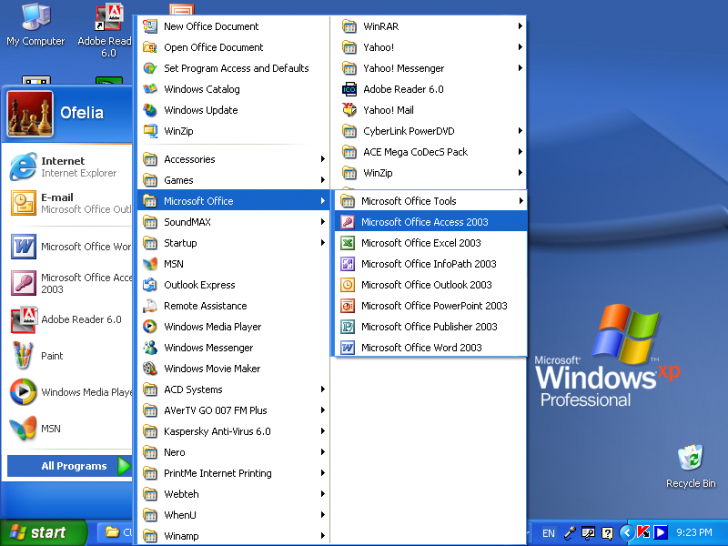
Task: Launch Microsoft Office Access 2003
Action: [x=424, y=222]
